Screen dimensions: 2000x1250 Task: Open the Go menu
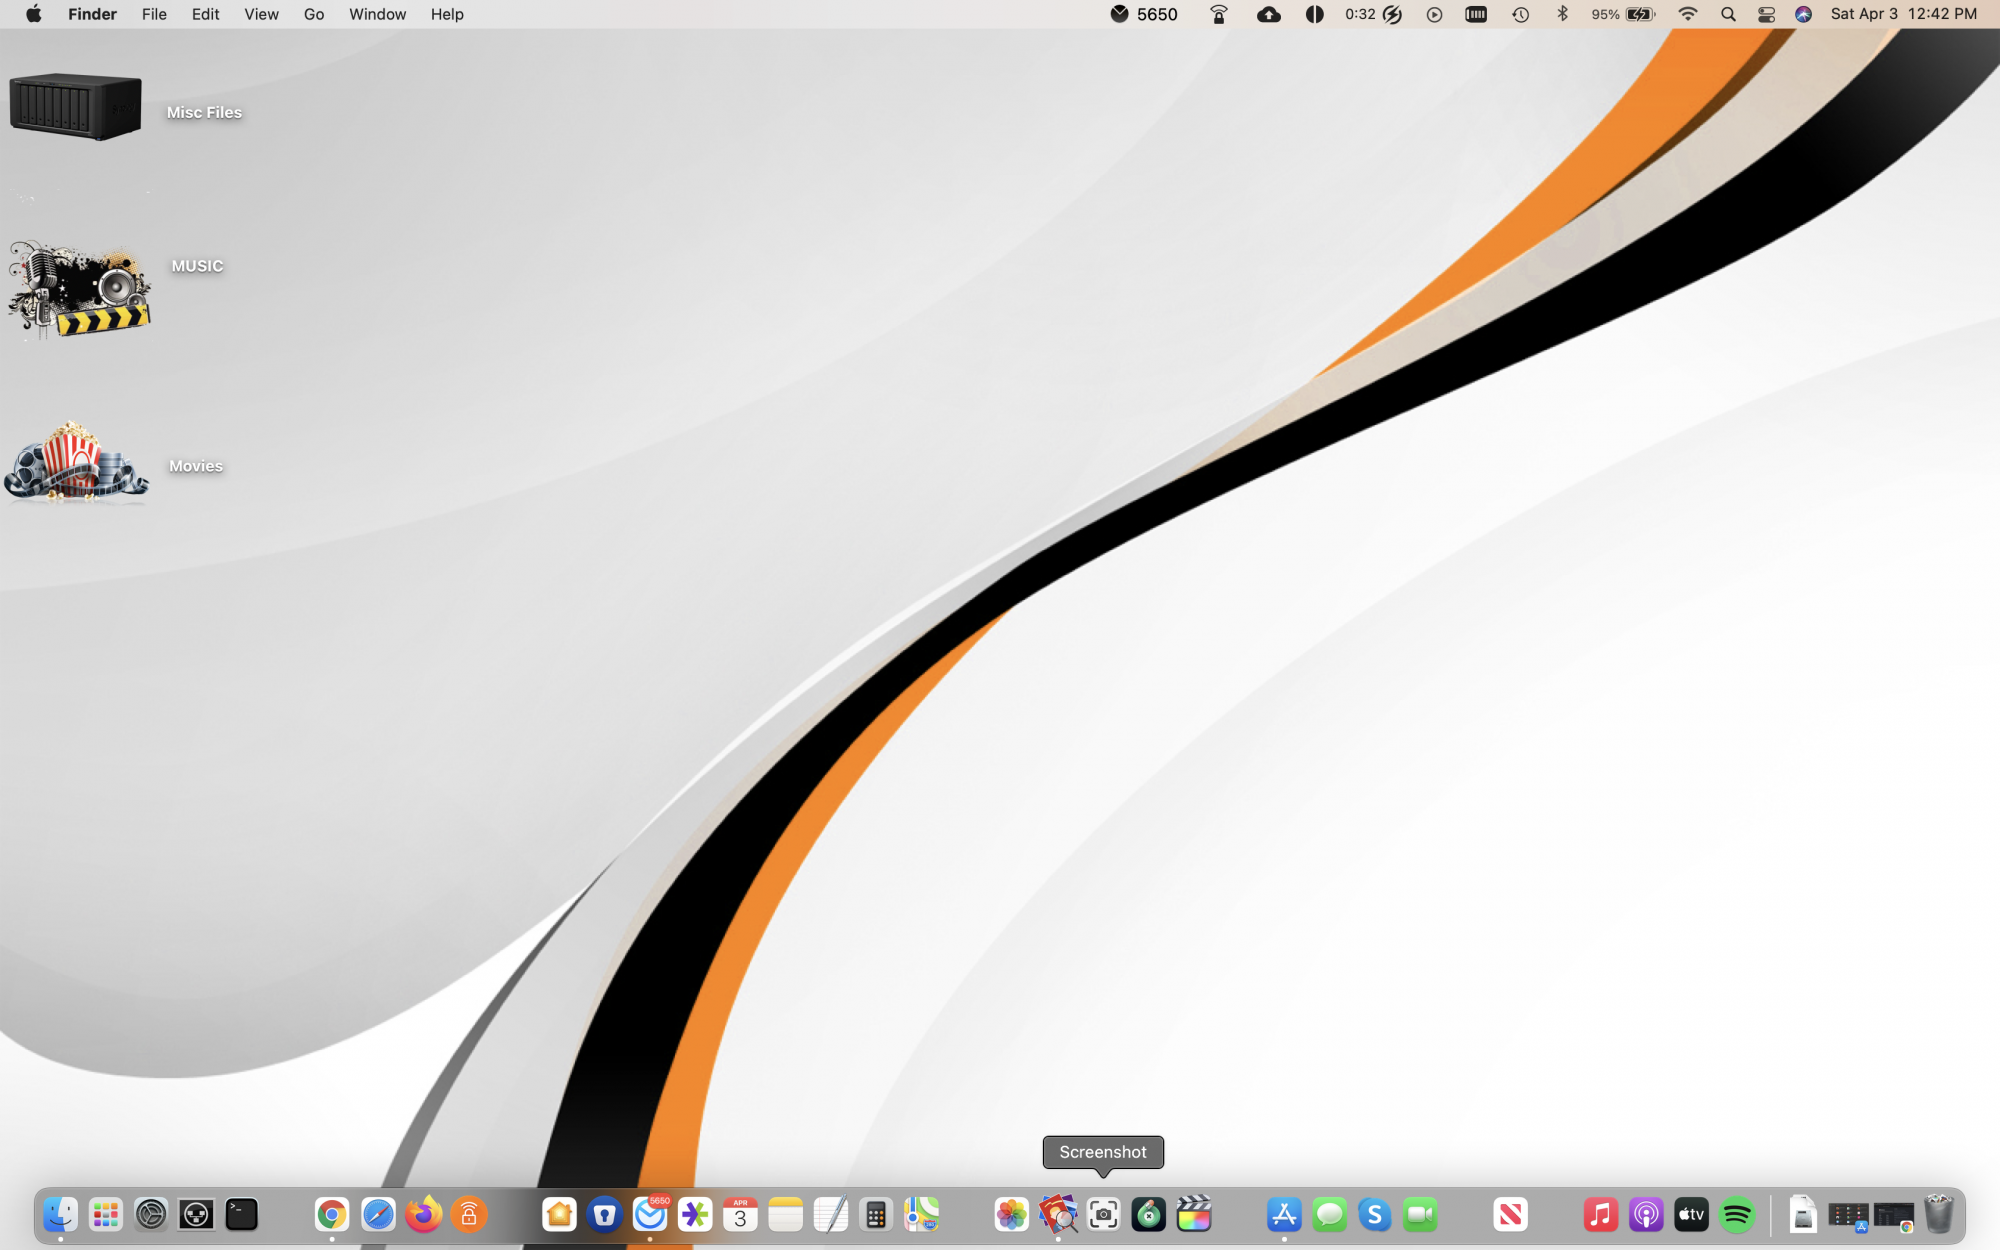click(x=314, y=14)
